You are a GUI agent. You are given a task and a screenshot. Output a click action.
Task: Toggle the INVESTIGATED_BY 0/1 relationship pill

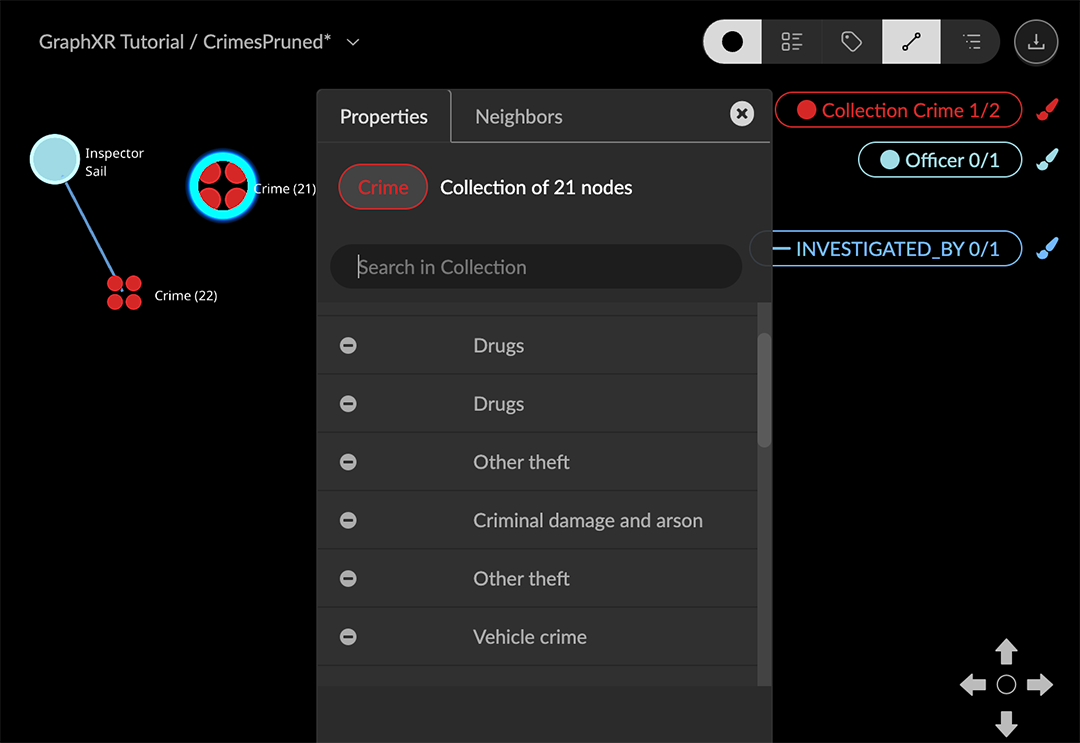tap(896, 249)
